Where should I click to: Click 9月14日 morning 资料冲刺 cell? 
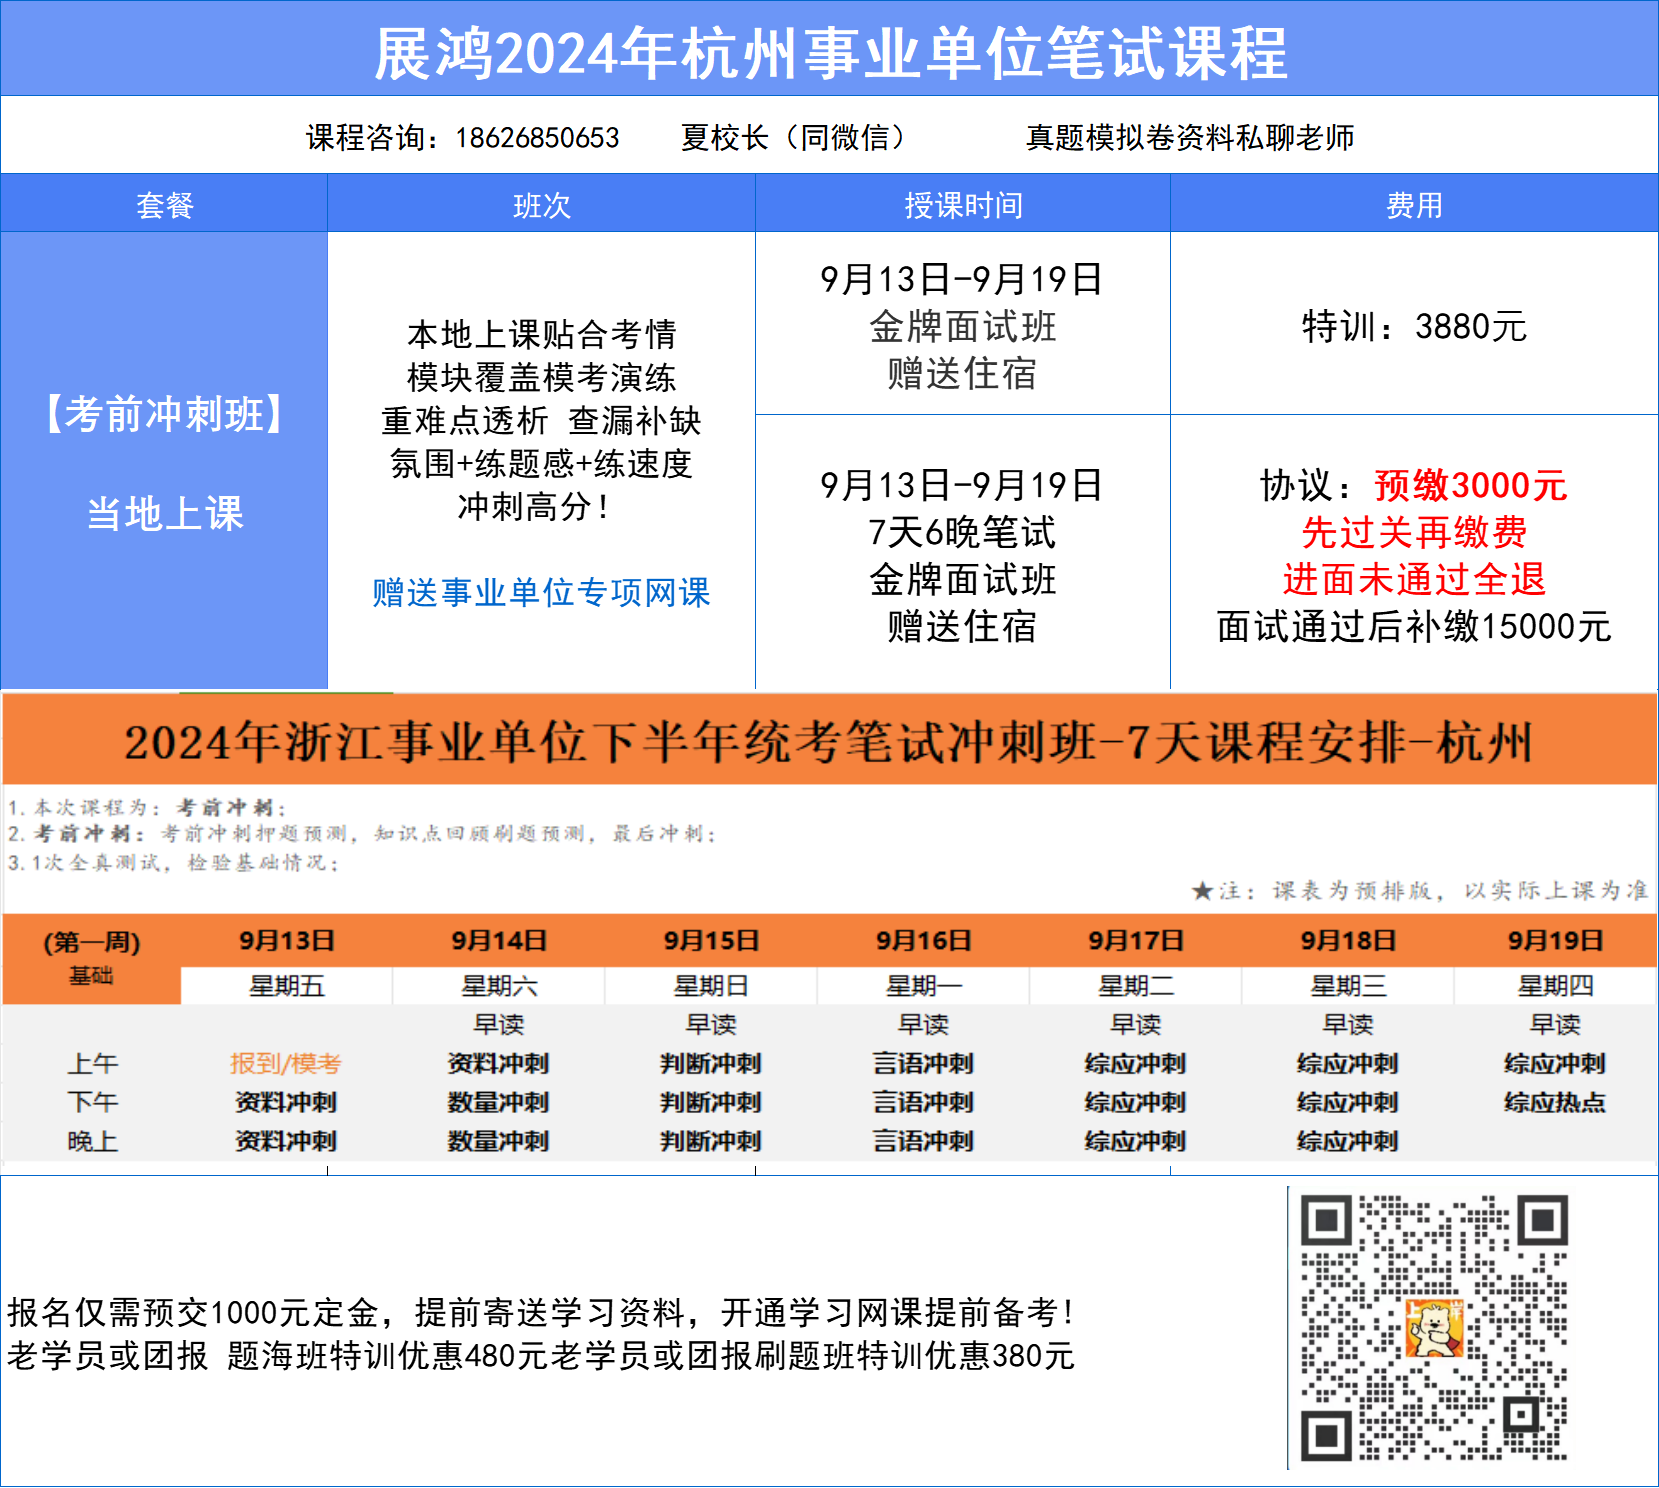tap(498, 1063)
